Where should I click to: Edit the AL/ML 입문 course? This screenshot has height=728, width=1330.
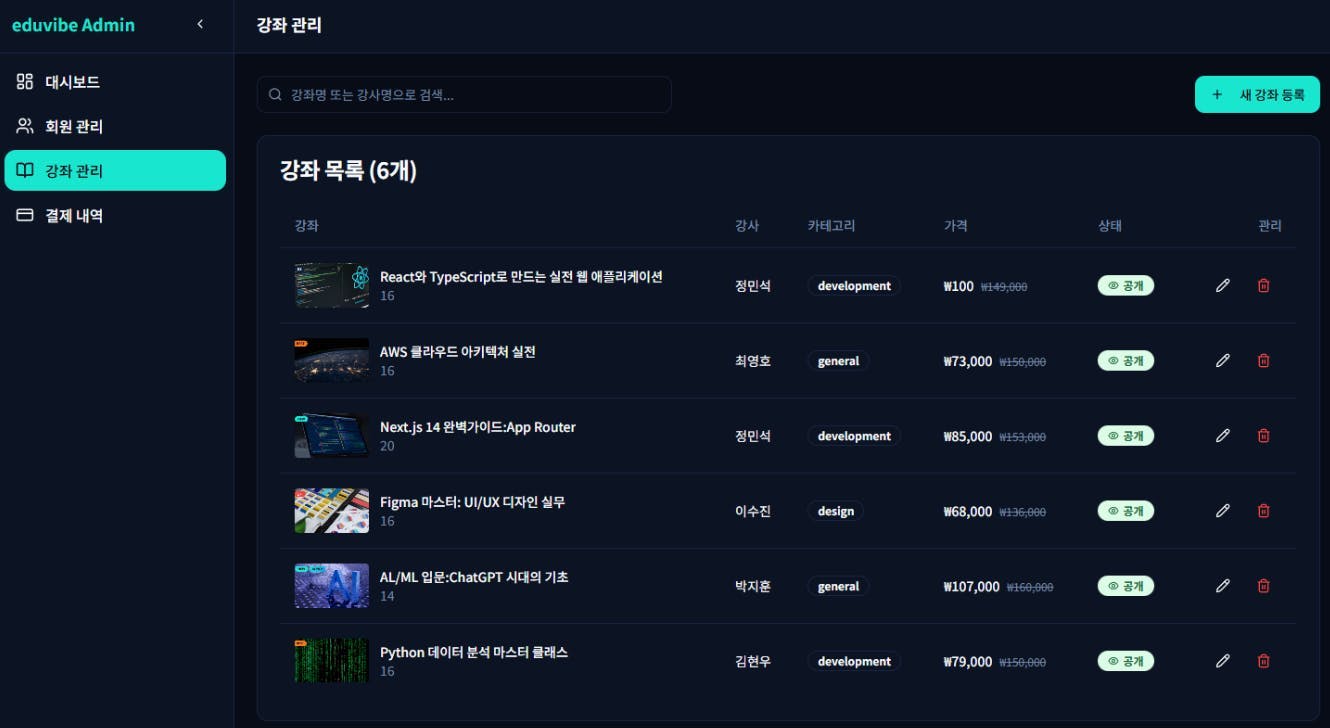tap(1222, 586)
